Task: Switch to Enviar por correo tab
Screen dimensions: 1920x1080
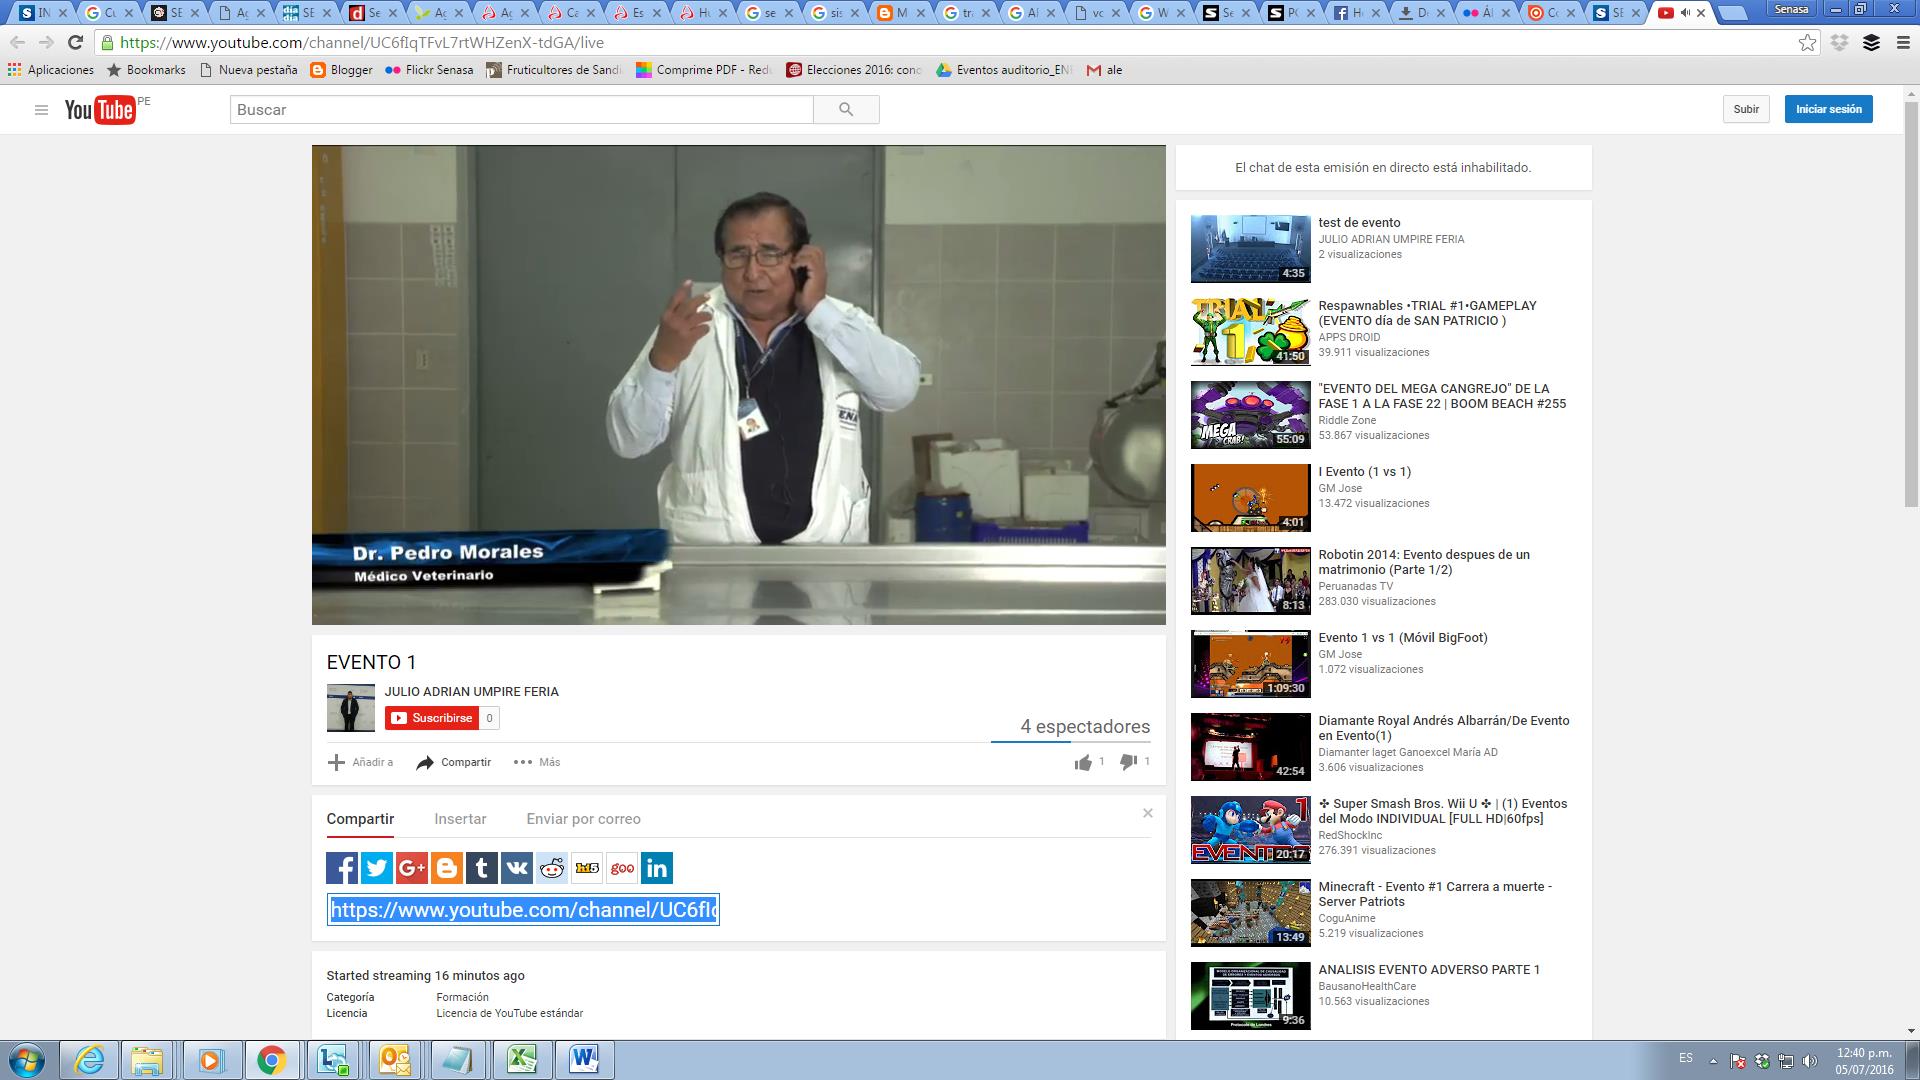Action: 583,819
